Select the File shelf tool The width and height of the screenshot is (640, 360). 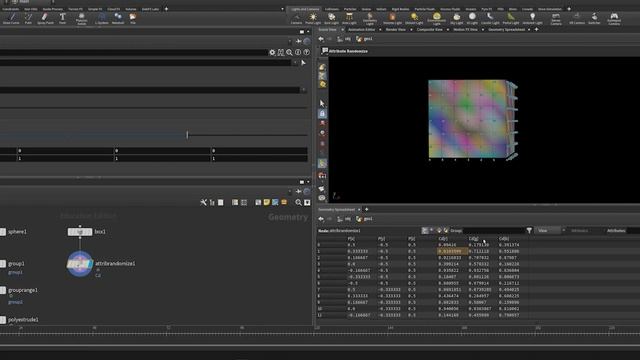point(133,18)
